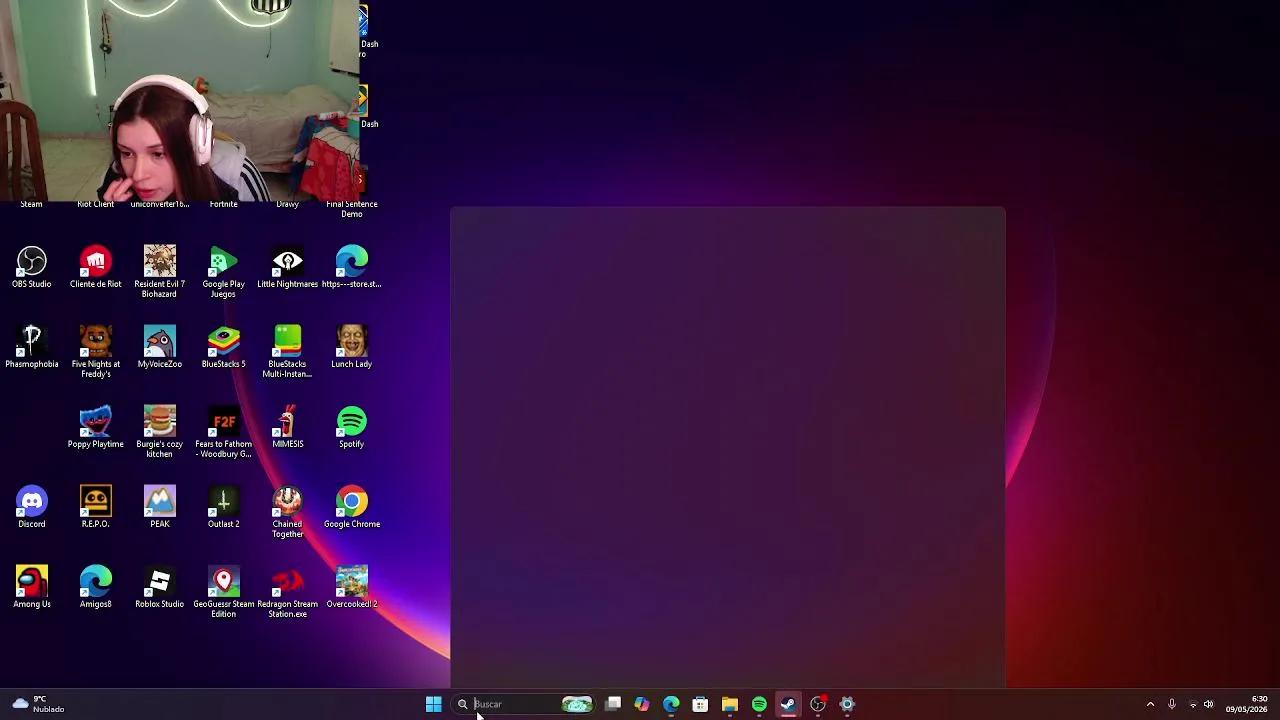Switch to Steam in the taskbar

tap(788, 704)
